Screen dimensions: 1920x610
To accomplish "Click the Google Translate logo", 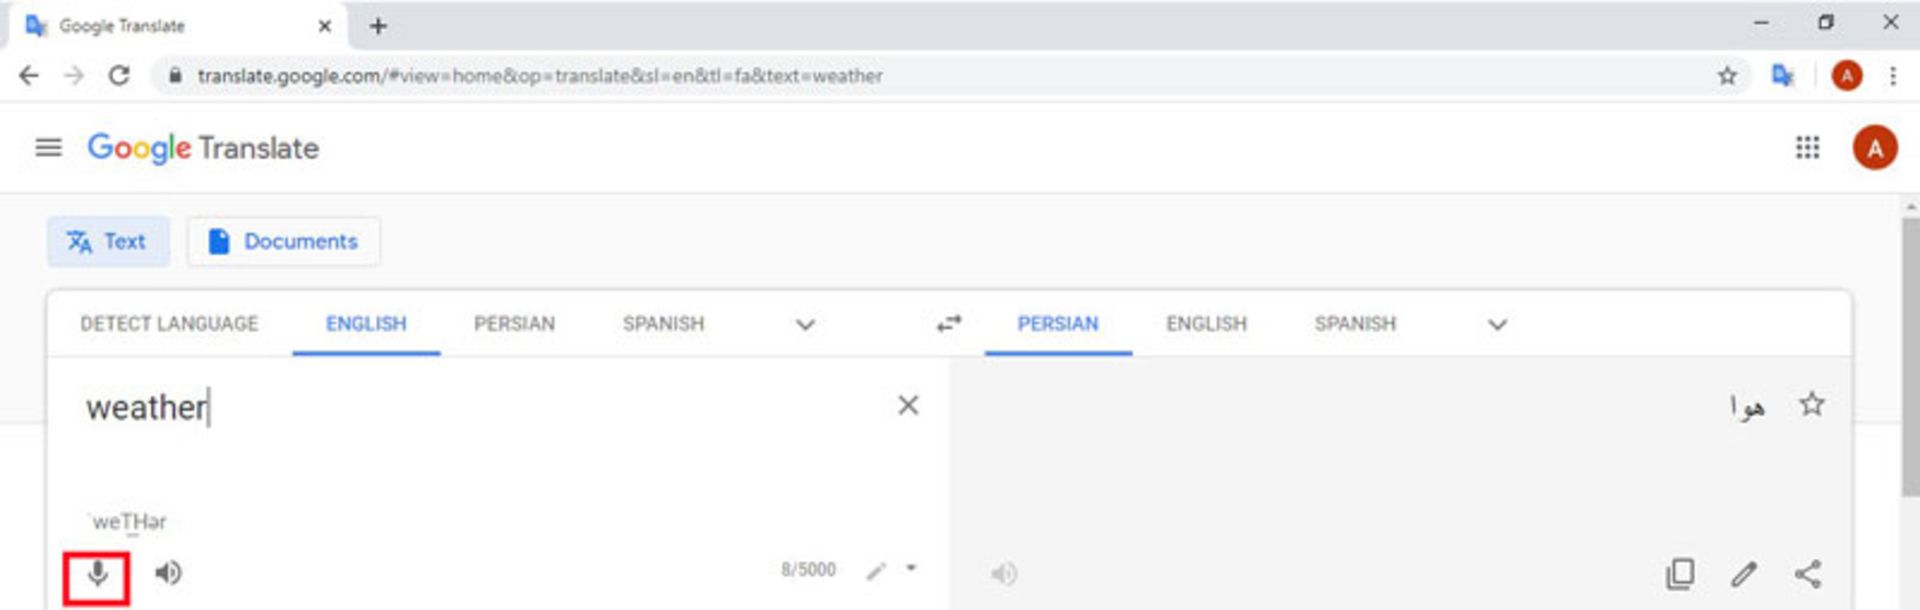I will pyautogui.click(x=203, y=148).
